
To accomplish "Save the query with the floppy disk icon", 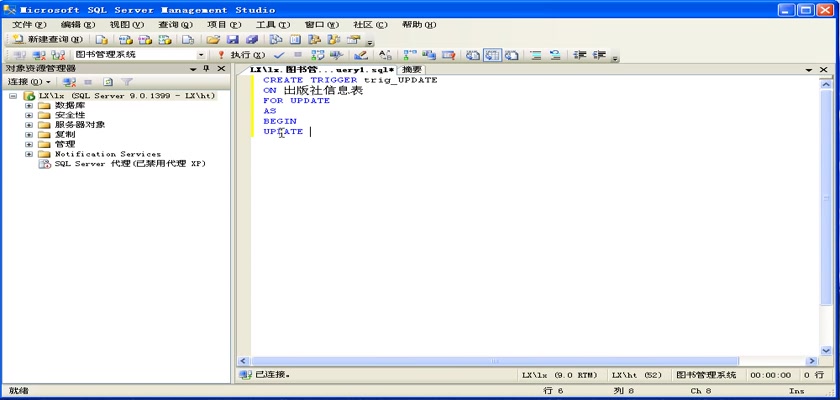I will (232, 40).
